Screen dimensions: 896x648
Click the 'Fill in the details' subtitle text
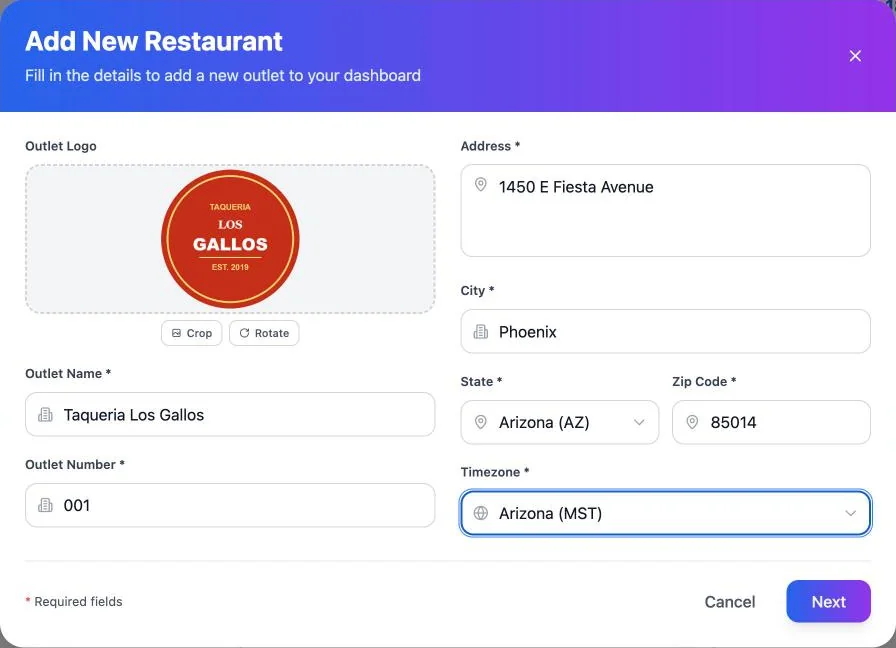(223, 75)
